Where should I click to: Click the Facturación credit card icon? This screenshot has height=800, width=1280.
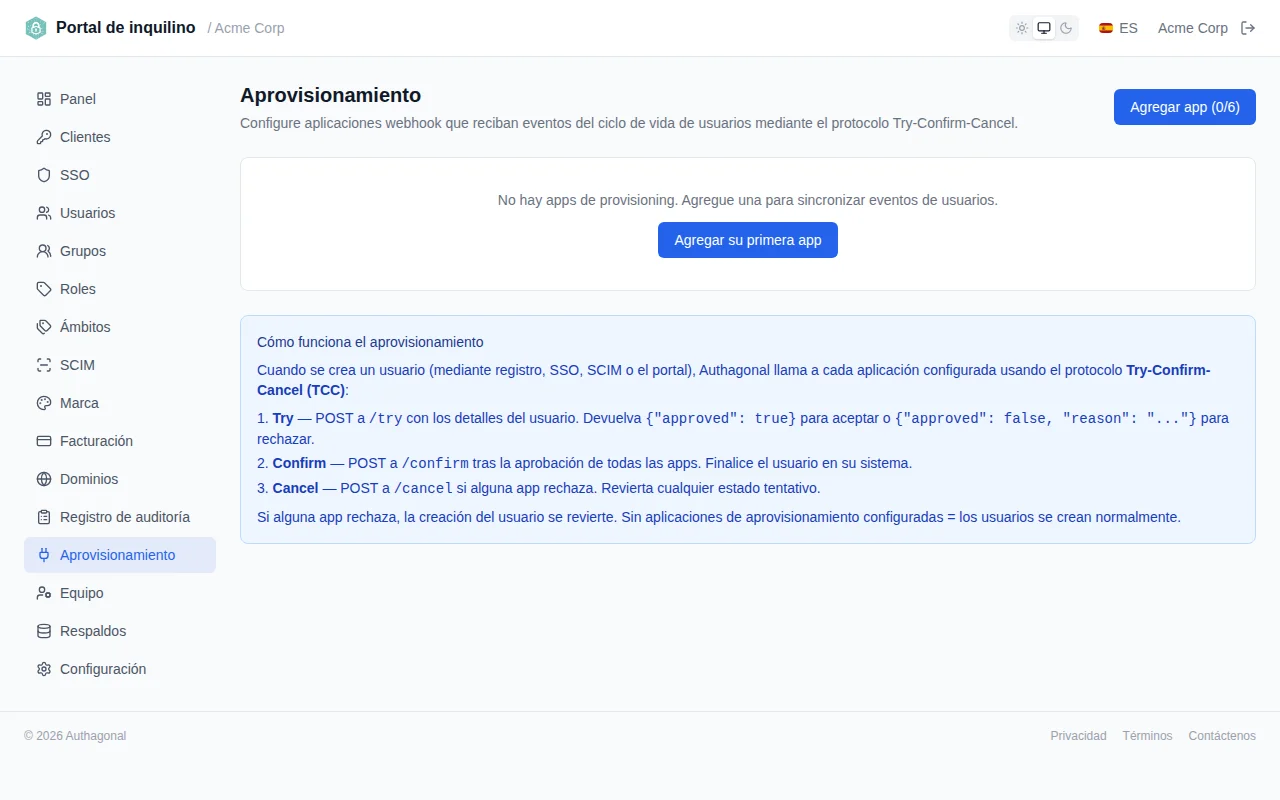[x=44, y=441]
